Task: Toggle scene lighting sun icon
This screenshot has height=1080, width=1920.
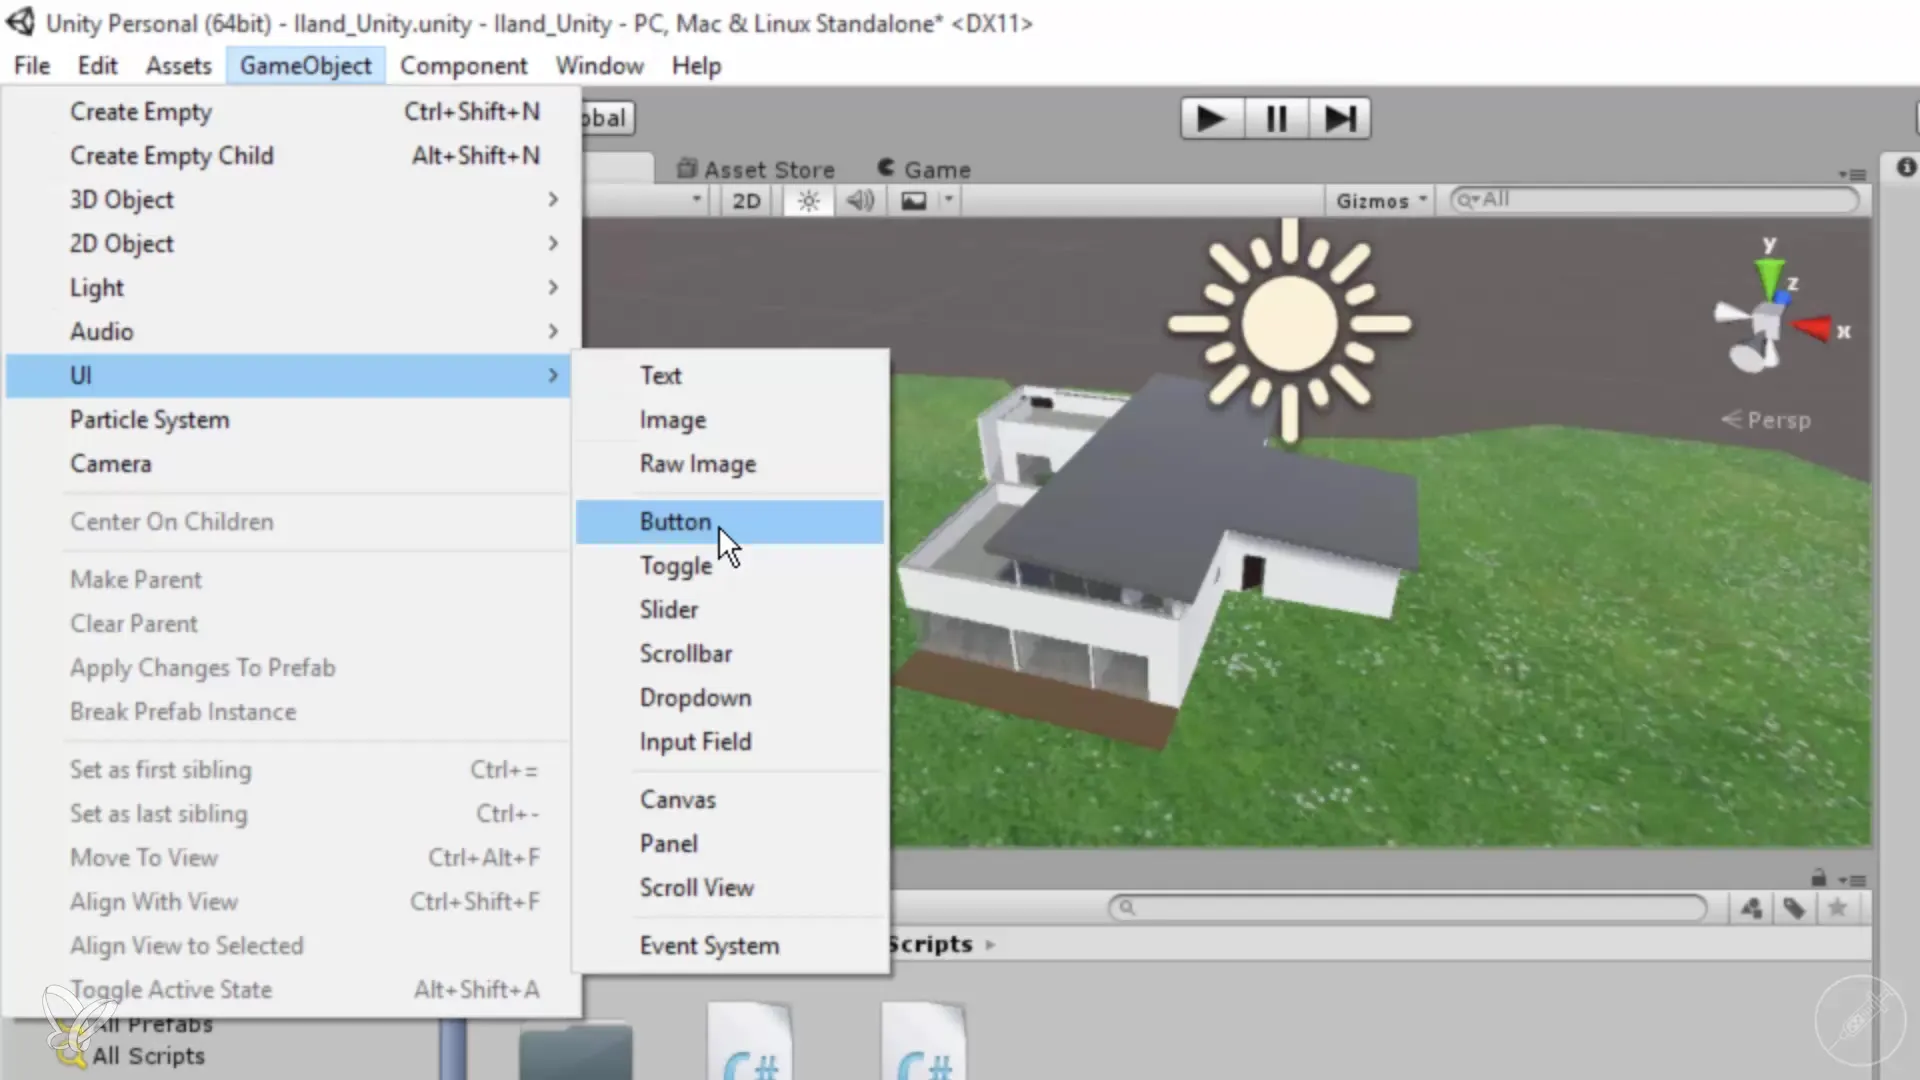Action: coord(808,201)
